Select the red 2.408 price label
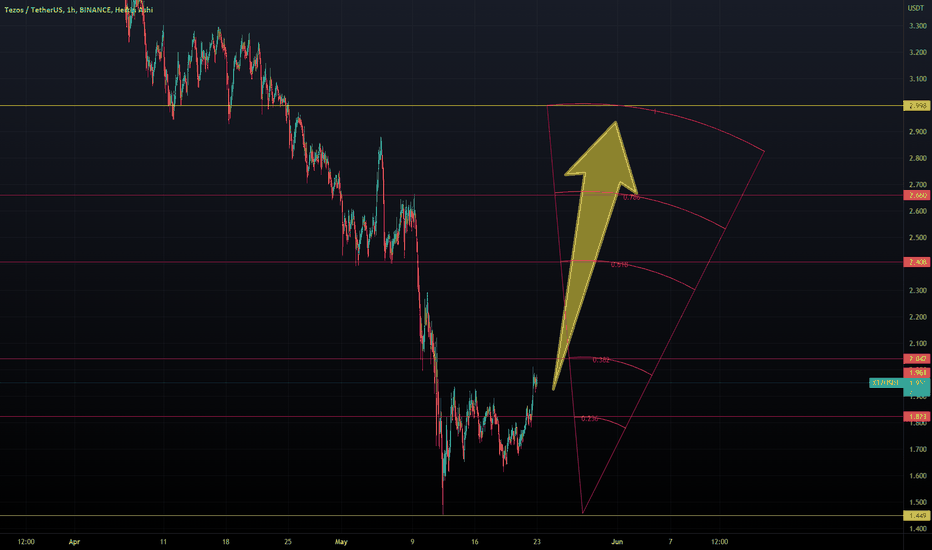This screenshot has height=550, width=932. (x=917, y=262)
